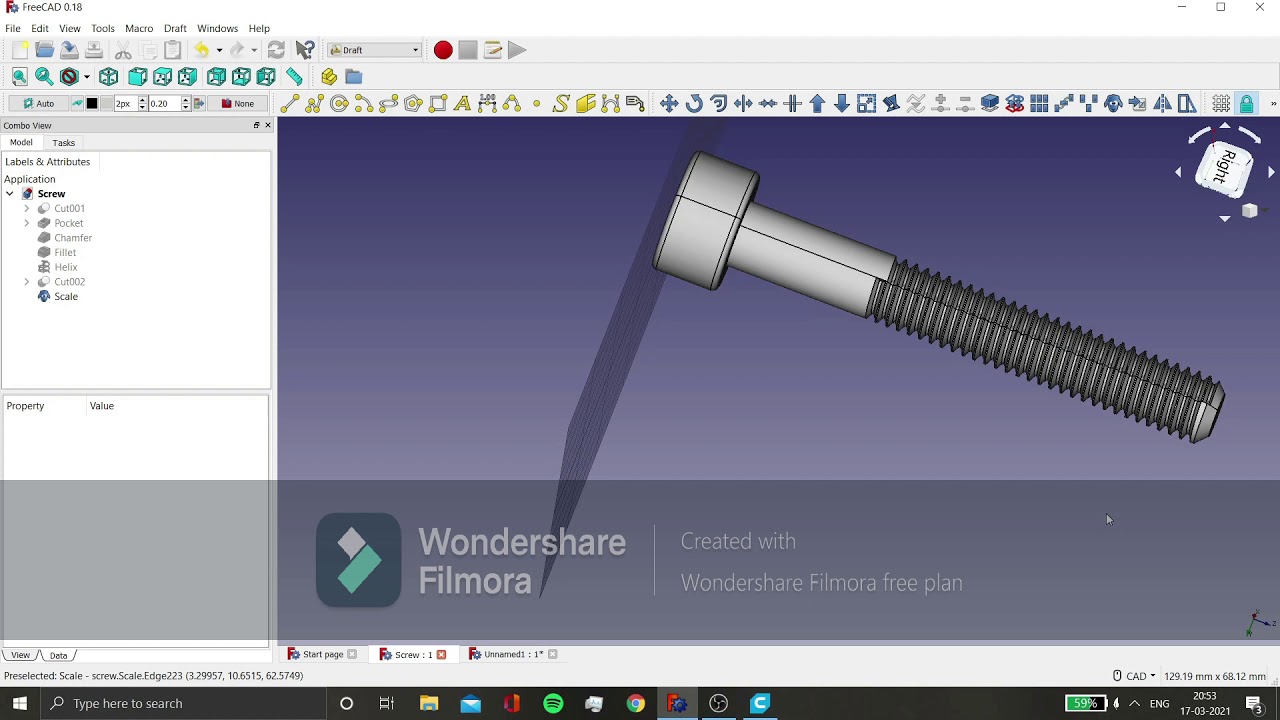Click the None autogroup button
The height and width of the screenshot is (720, 1280).
pyautogui.click(x=238, y=104)
